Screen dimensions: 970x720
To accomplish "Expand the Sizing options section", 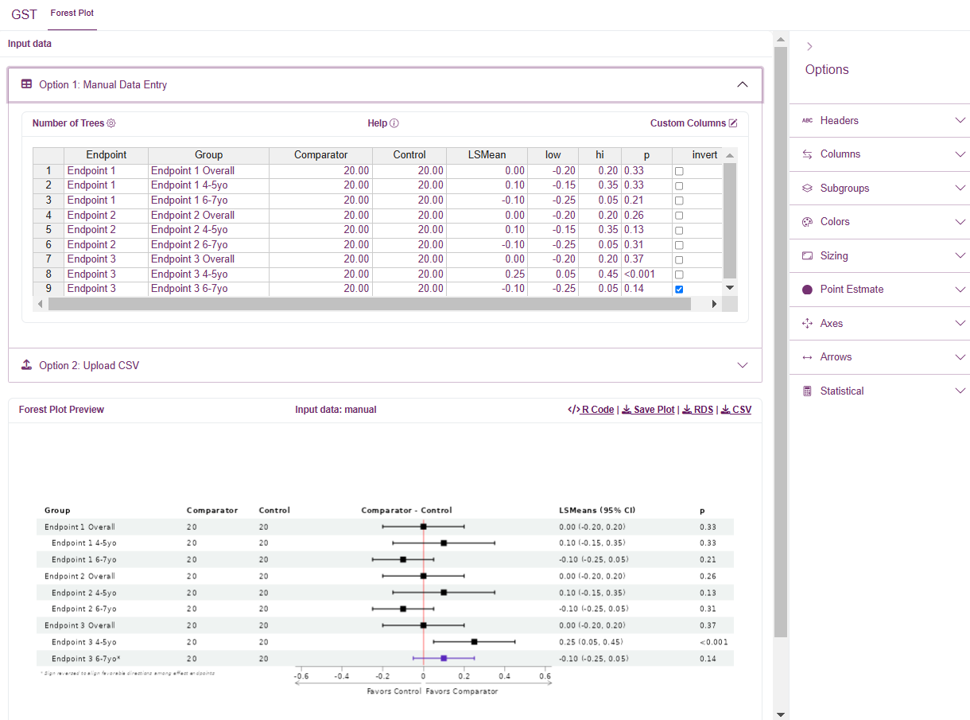I will [x=959, y=255].
